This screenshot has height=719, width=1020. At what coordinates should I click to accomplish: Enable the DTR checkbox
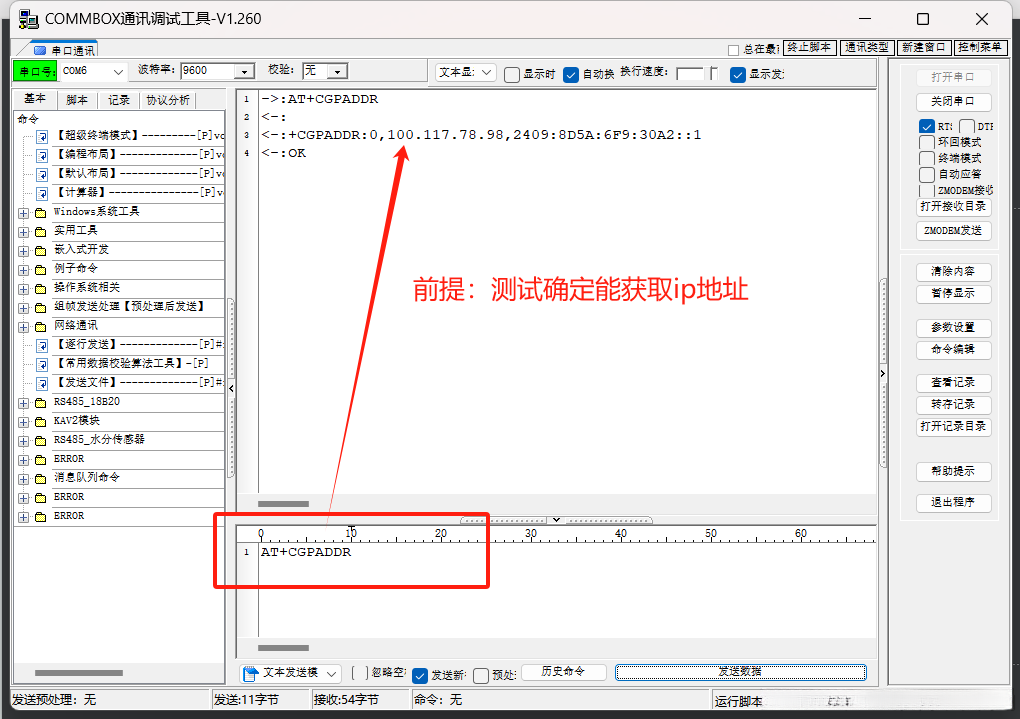pos(965,127)
